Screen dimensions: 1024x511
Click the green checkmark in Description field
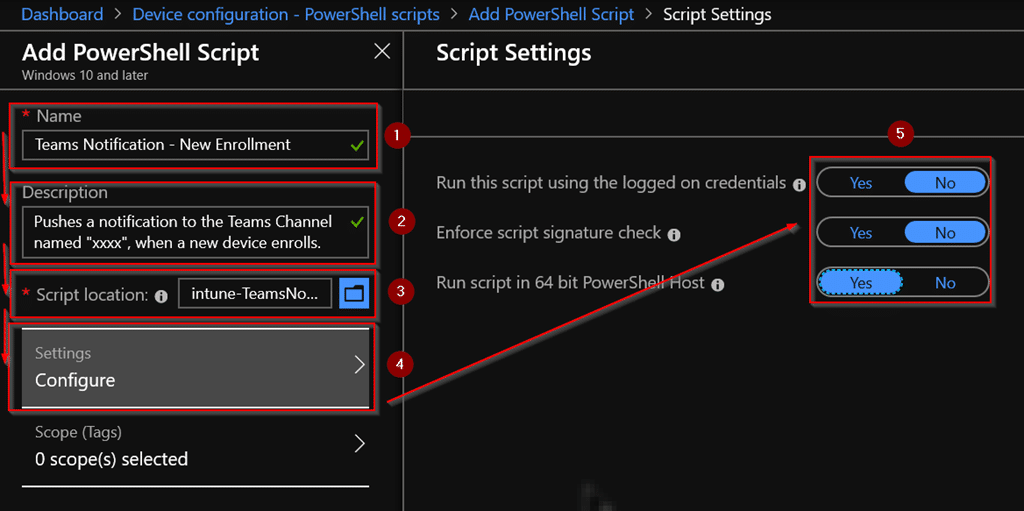click(x=357, y=222)
